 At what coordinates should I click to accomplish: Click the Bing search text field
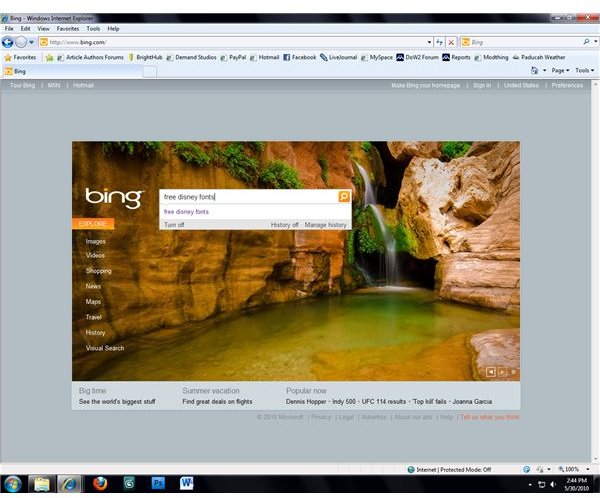pos(249,197)
